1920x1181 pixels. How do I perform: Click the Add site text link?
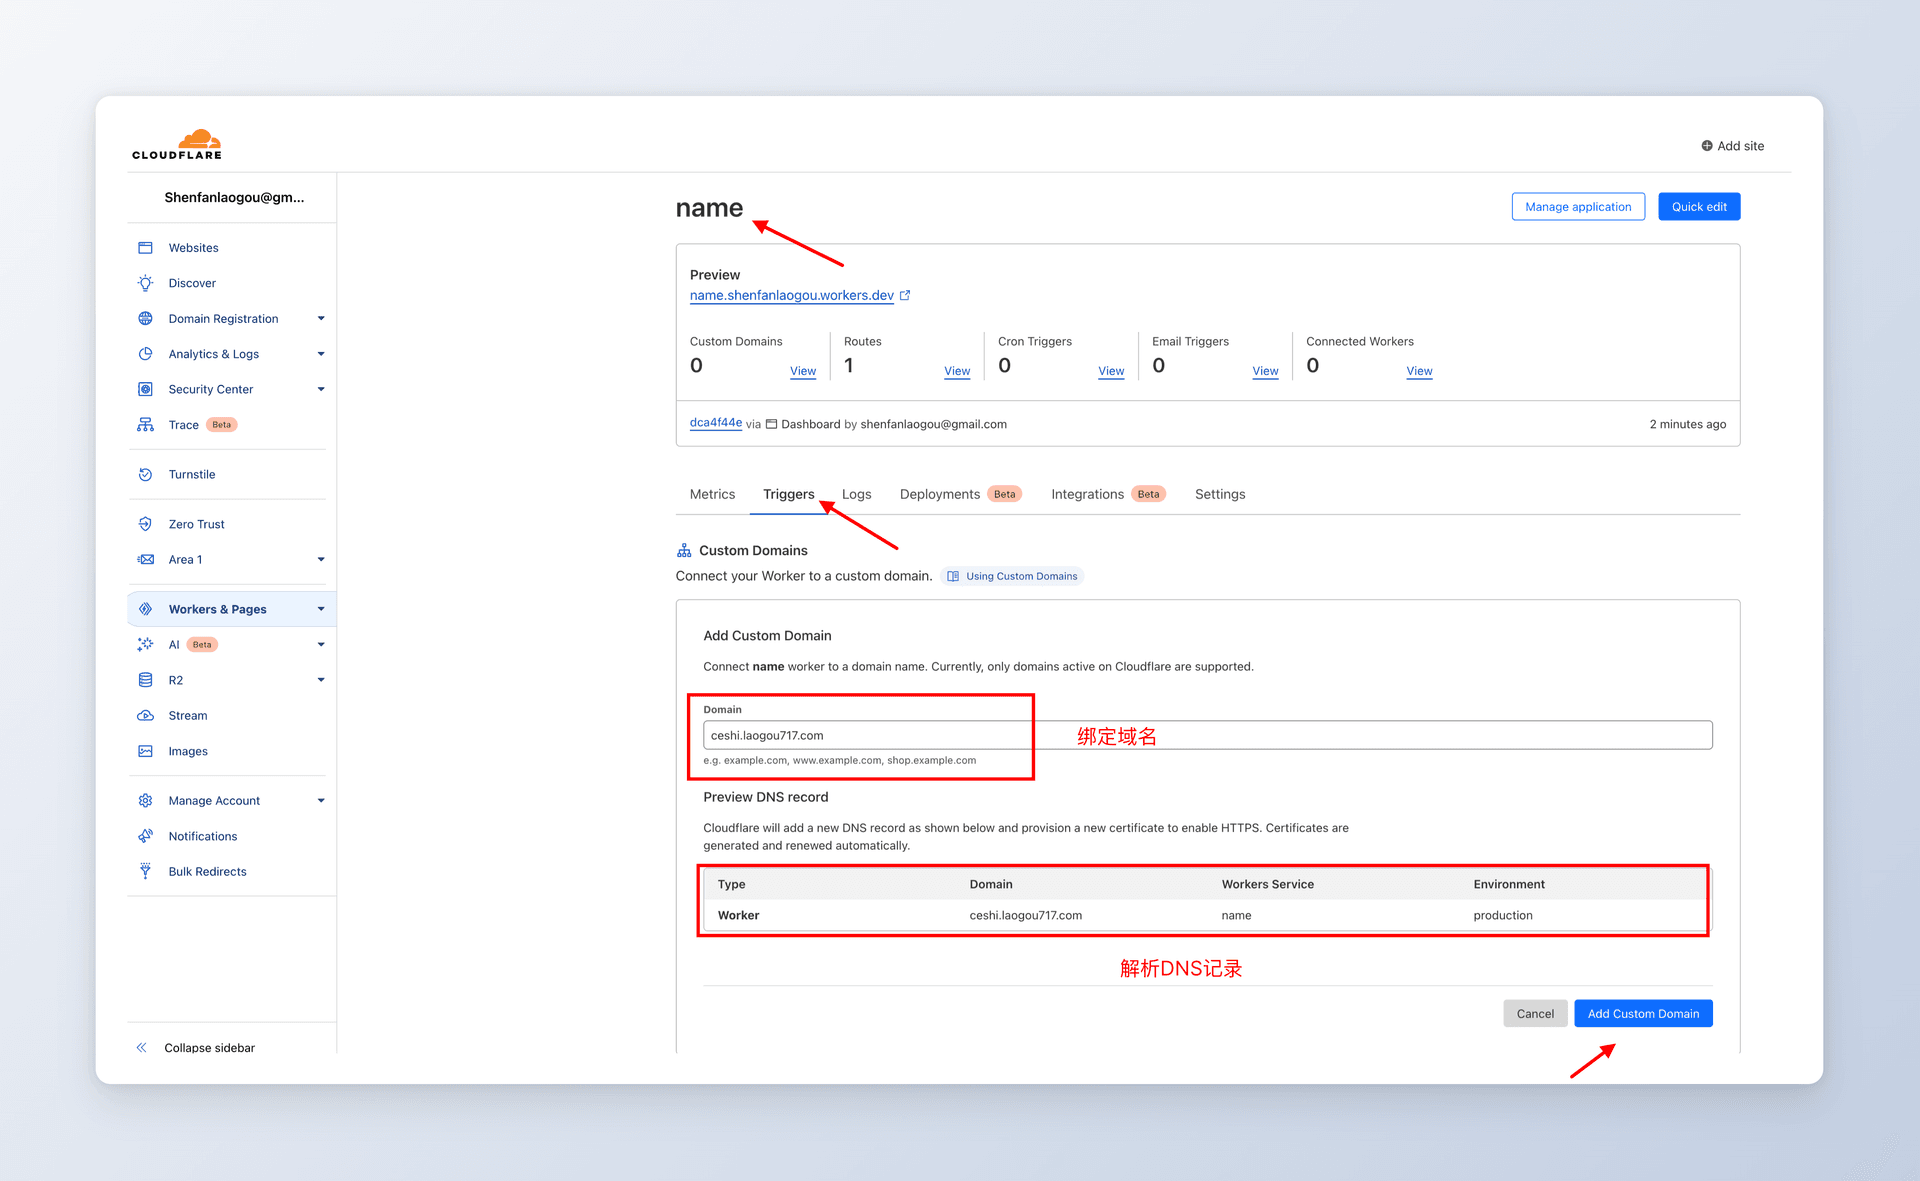(x=1740, y=146)
